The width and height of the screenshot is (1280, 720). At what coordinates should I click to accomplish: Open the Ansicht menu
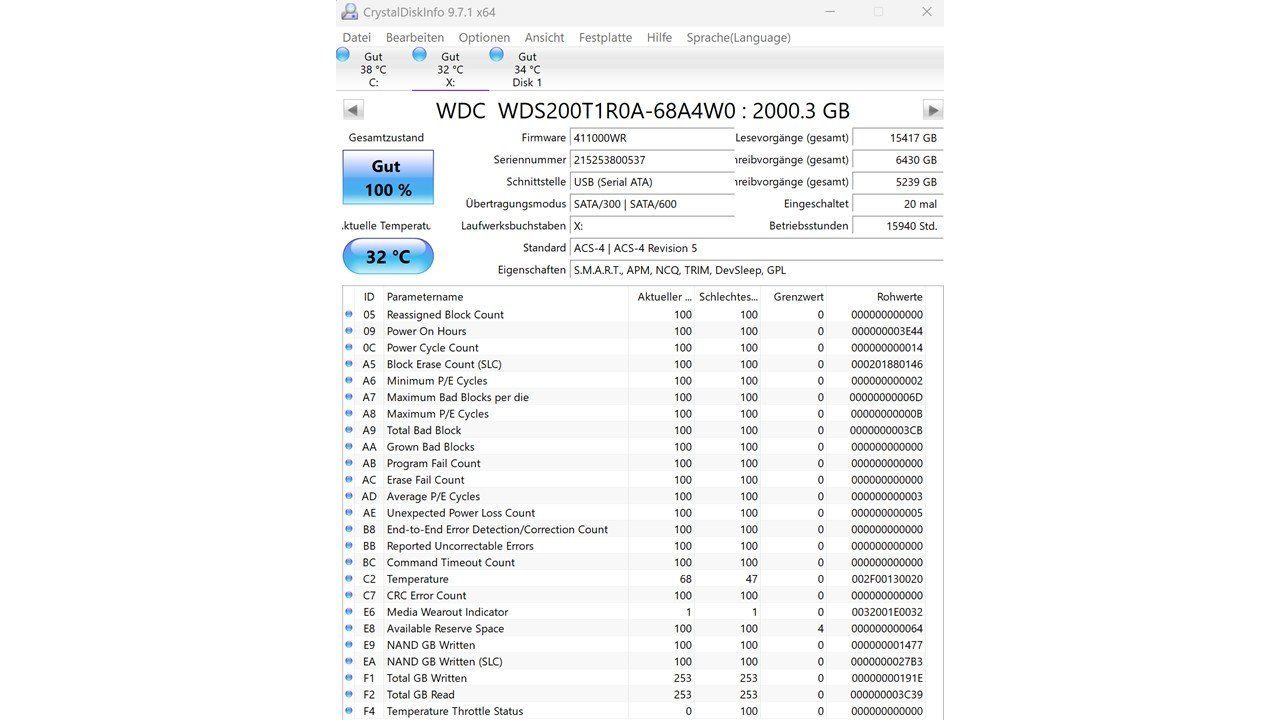click(544, 37)
